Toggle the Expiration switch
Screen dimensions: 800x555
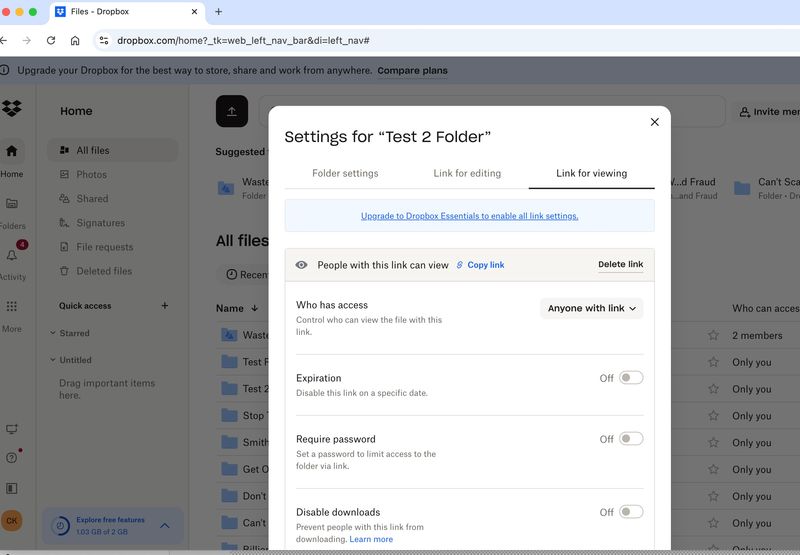point(631,378)
